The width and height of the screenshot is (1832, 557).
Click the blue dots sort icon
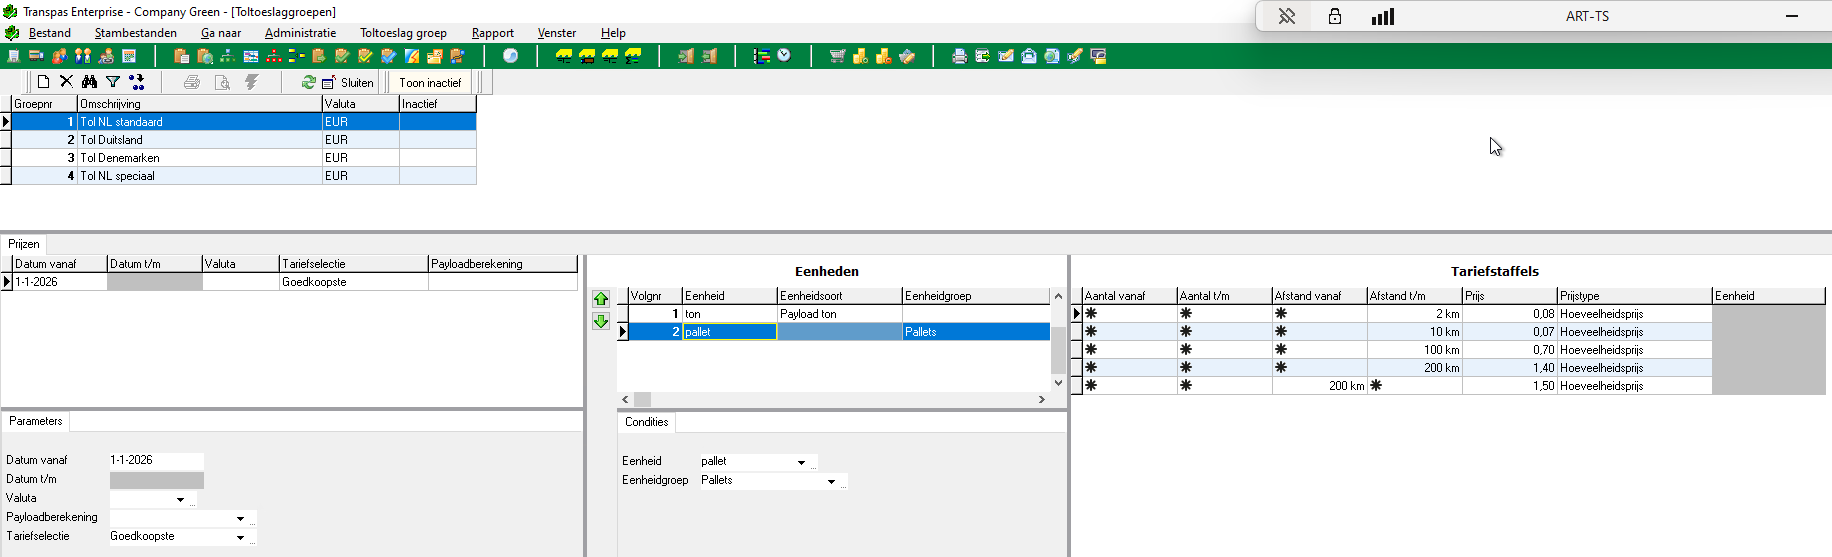[x=137, y=82]
